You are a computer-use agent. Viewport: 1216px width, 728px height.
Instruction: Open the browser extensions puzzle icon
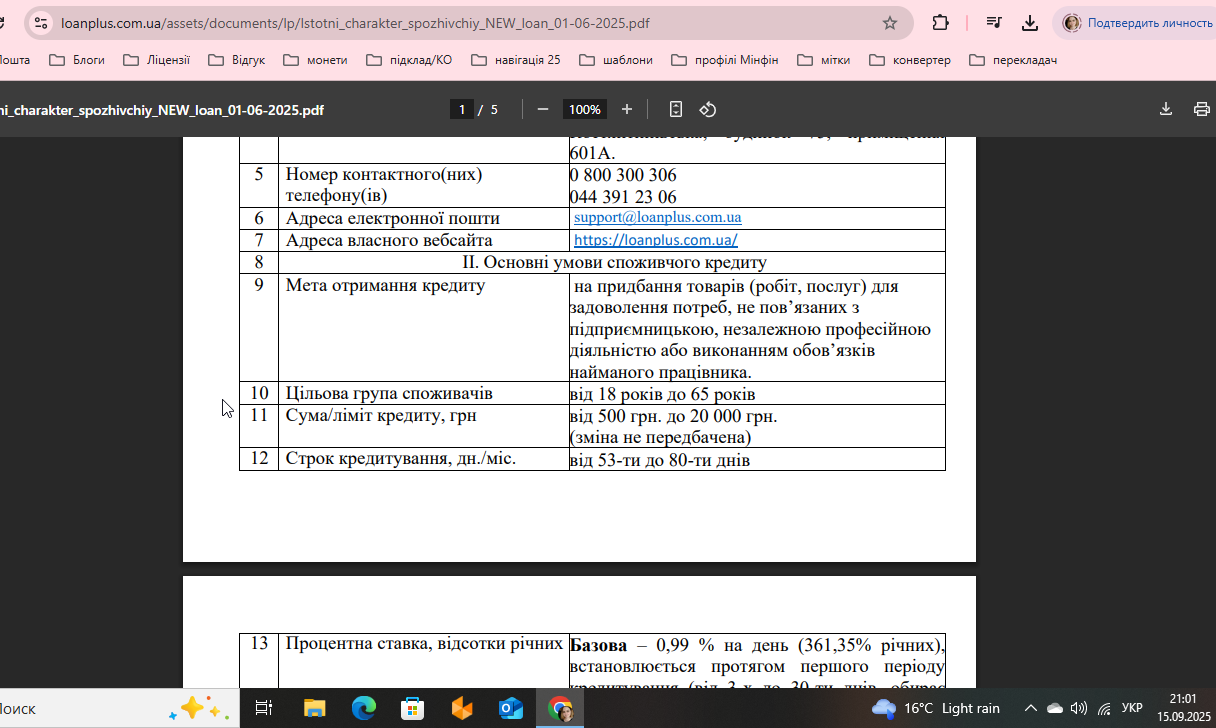click(x=940, y=23)
